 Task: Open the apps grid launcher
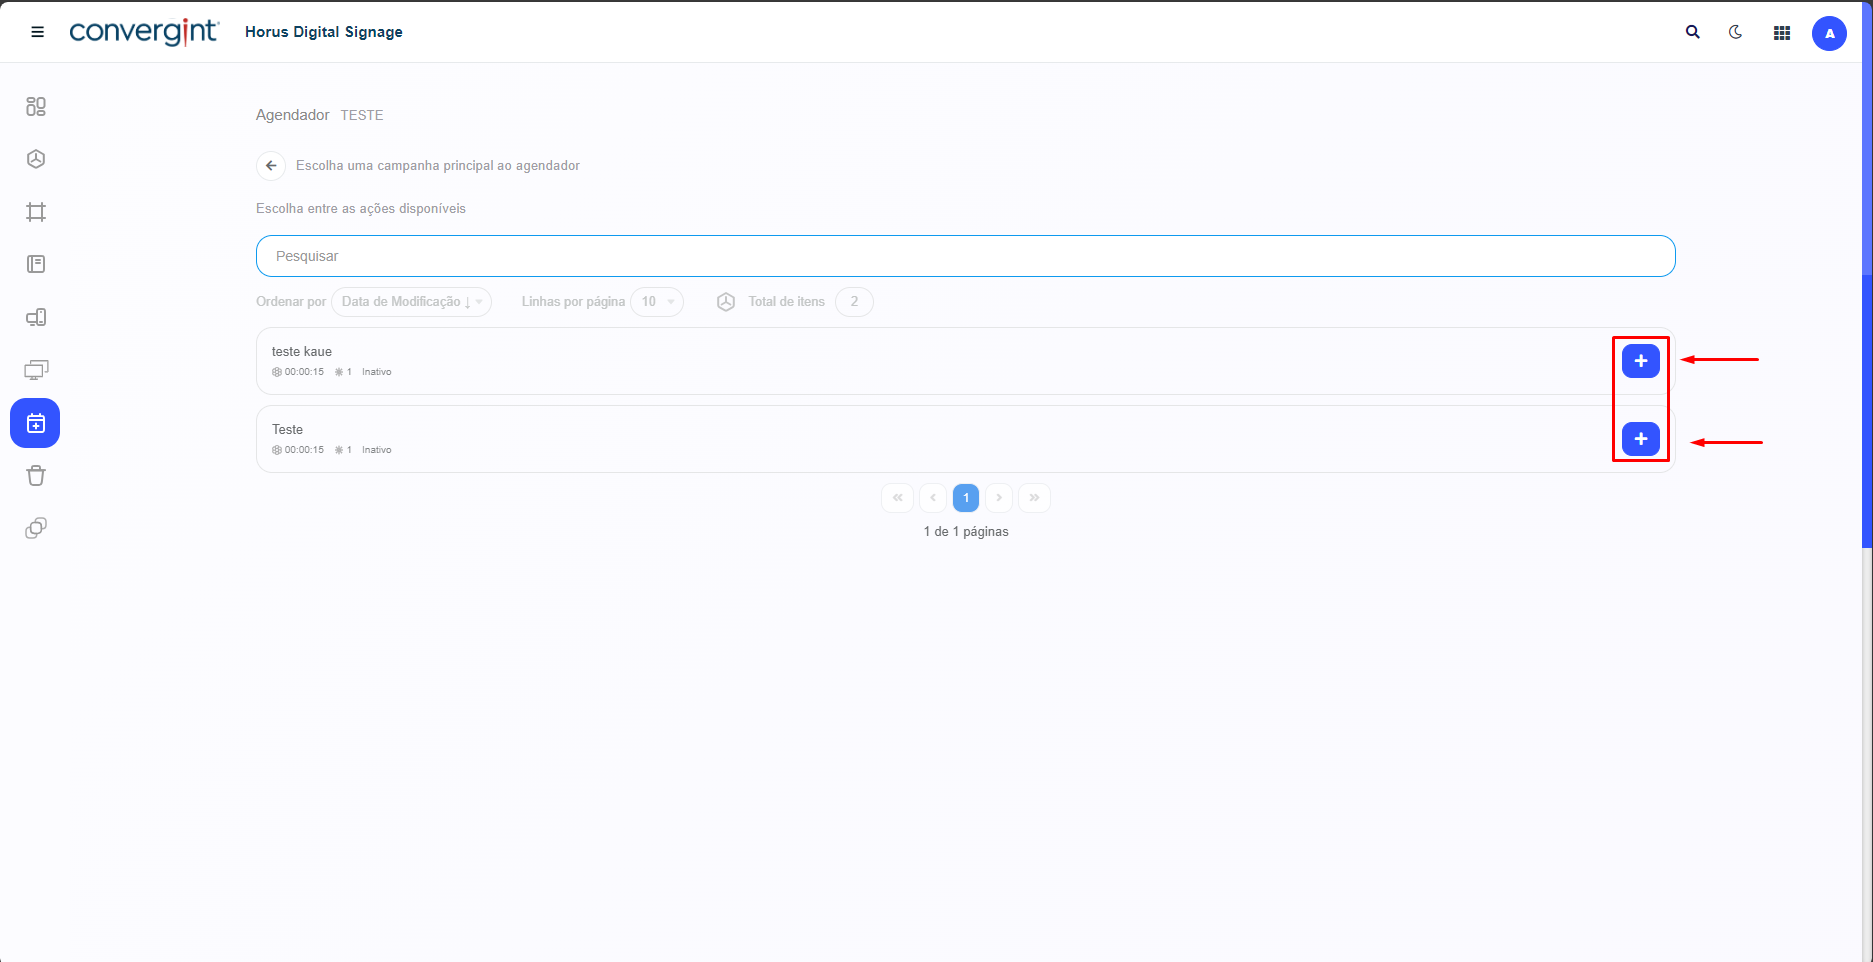coord(1781,33)
